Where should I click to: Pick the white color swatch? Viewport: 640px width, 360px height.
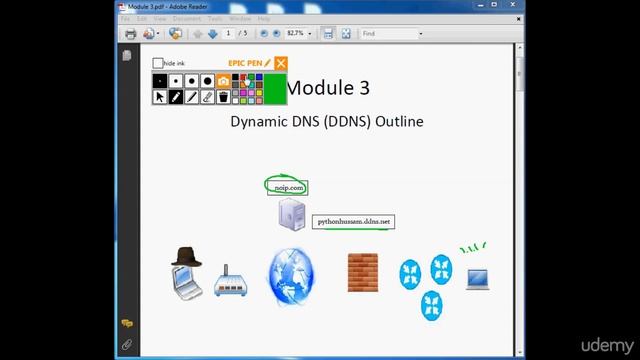click(x=236, y=101)
